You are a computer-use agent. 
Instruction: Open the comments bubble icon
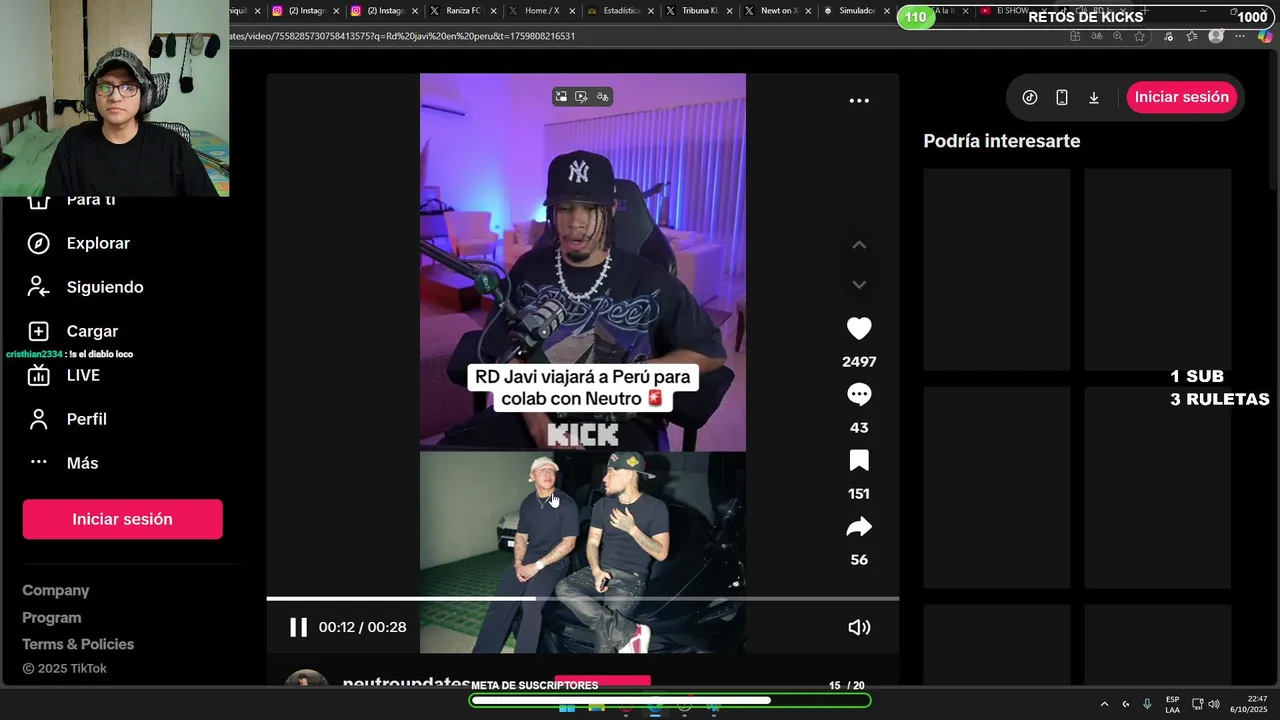click(x=859, y=395)
